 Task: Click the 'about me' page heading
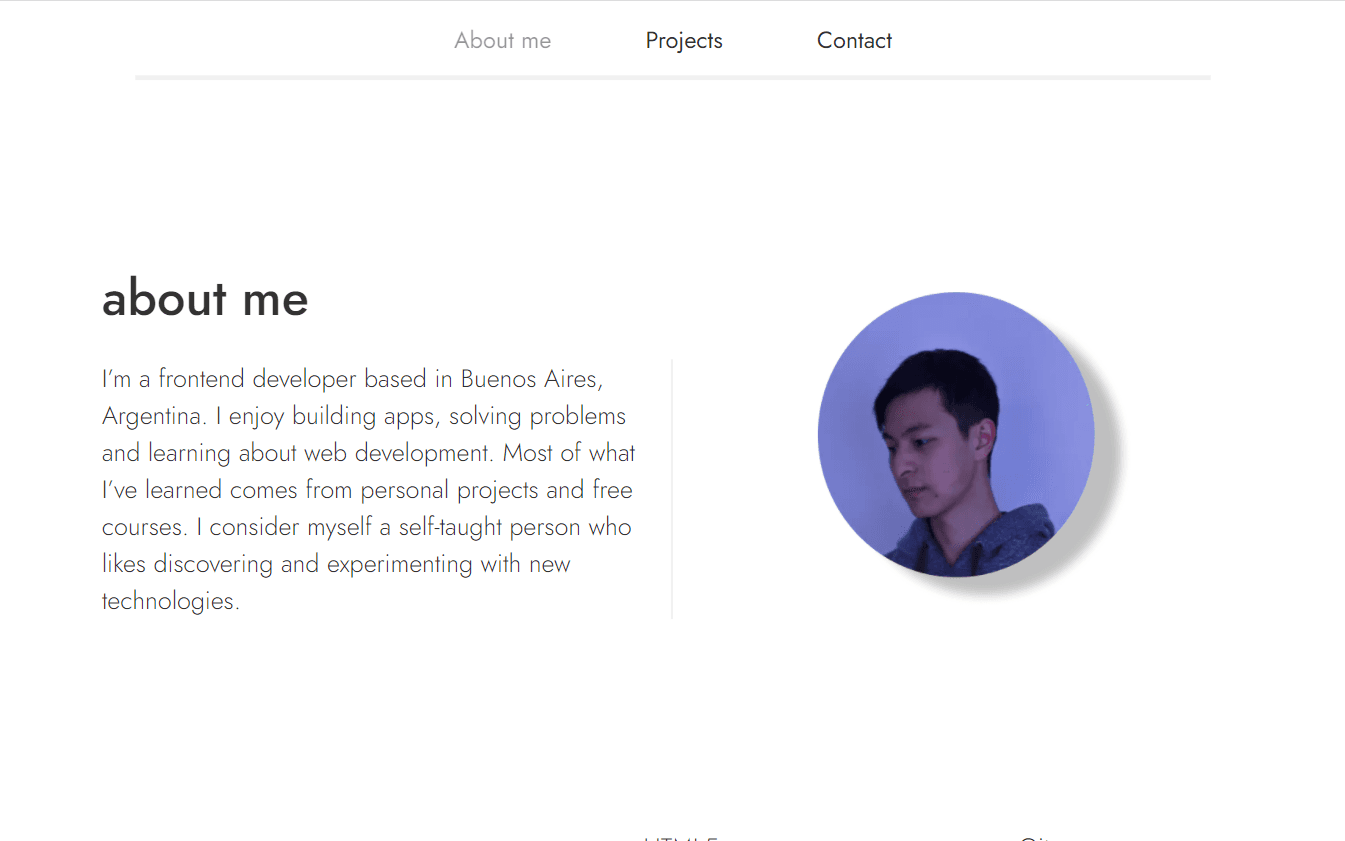click(x=204, y=298)
